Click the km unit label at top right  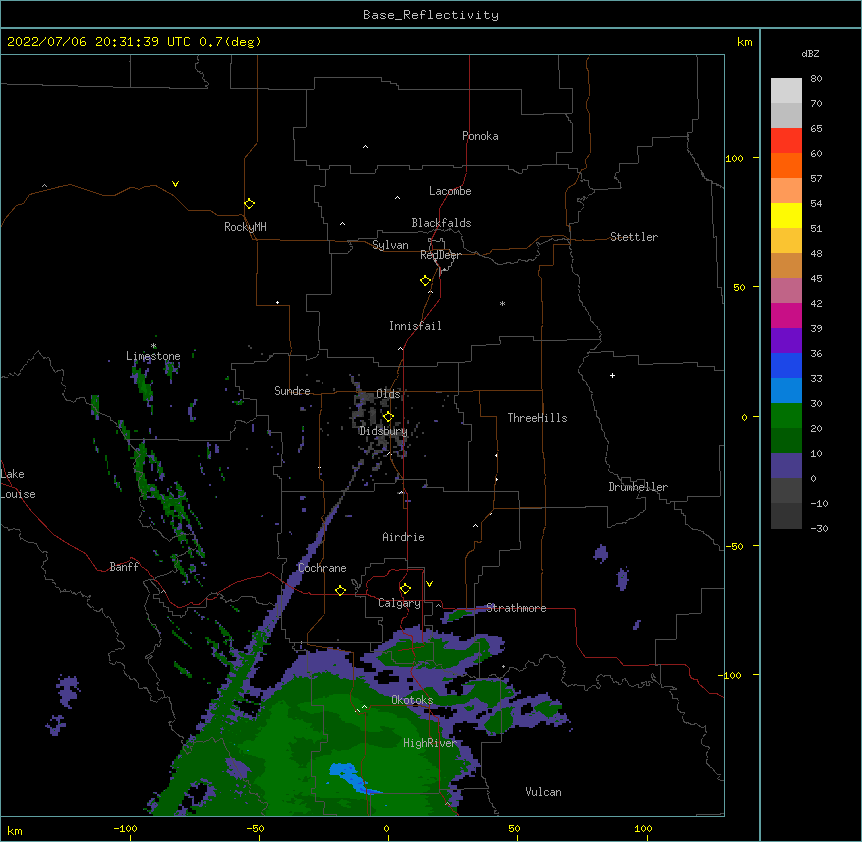pos(745,42)
